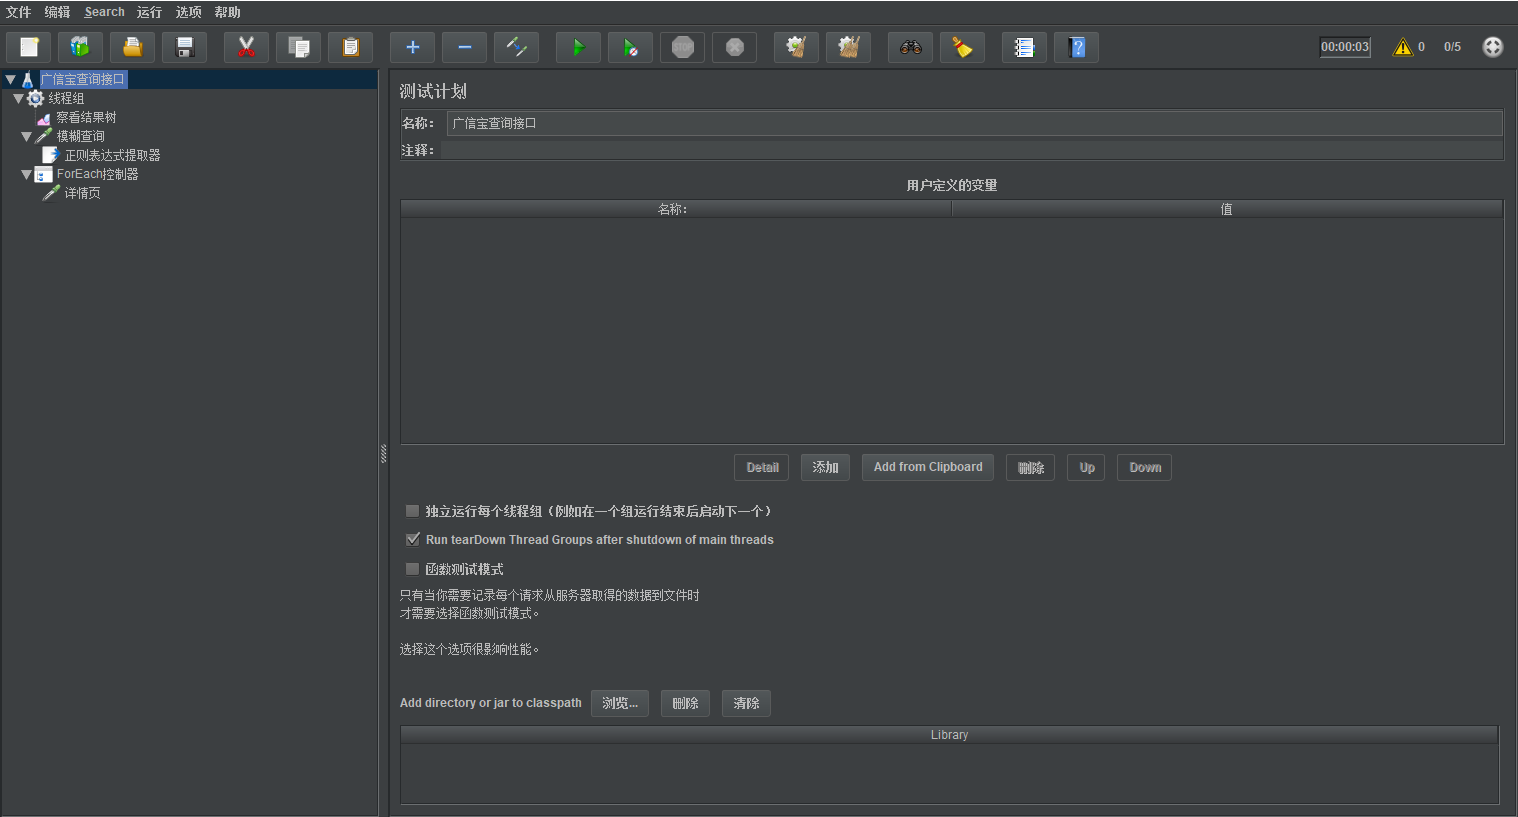Click the 添加 button under variables table

[825, 467]
